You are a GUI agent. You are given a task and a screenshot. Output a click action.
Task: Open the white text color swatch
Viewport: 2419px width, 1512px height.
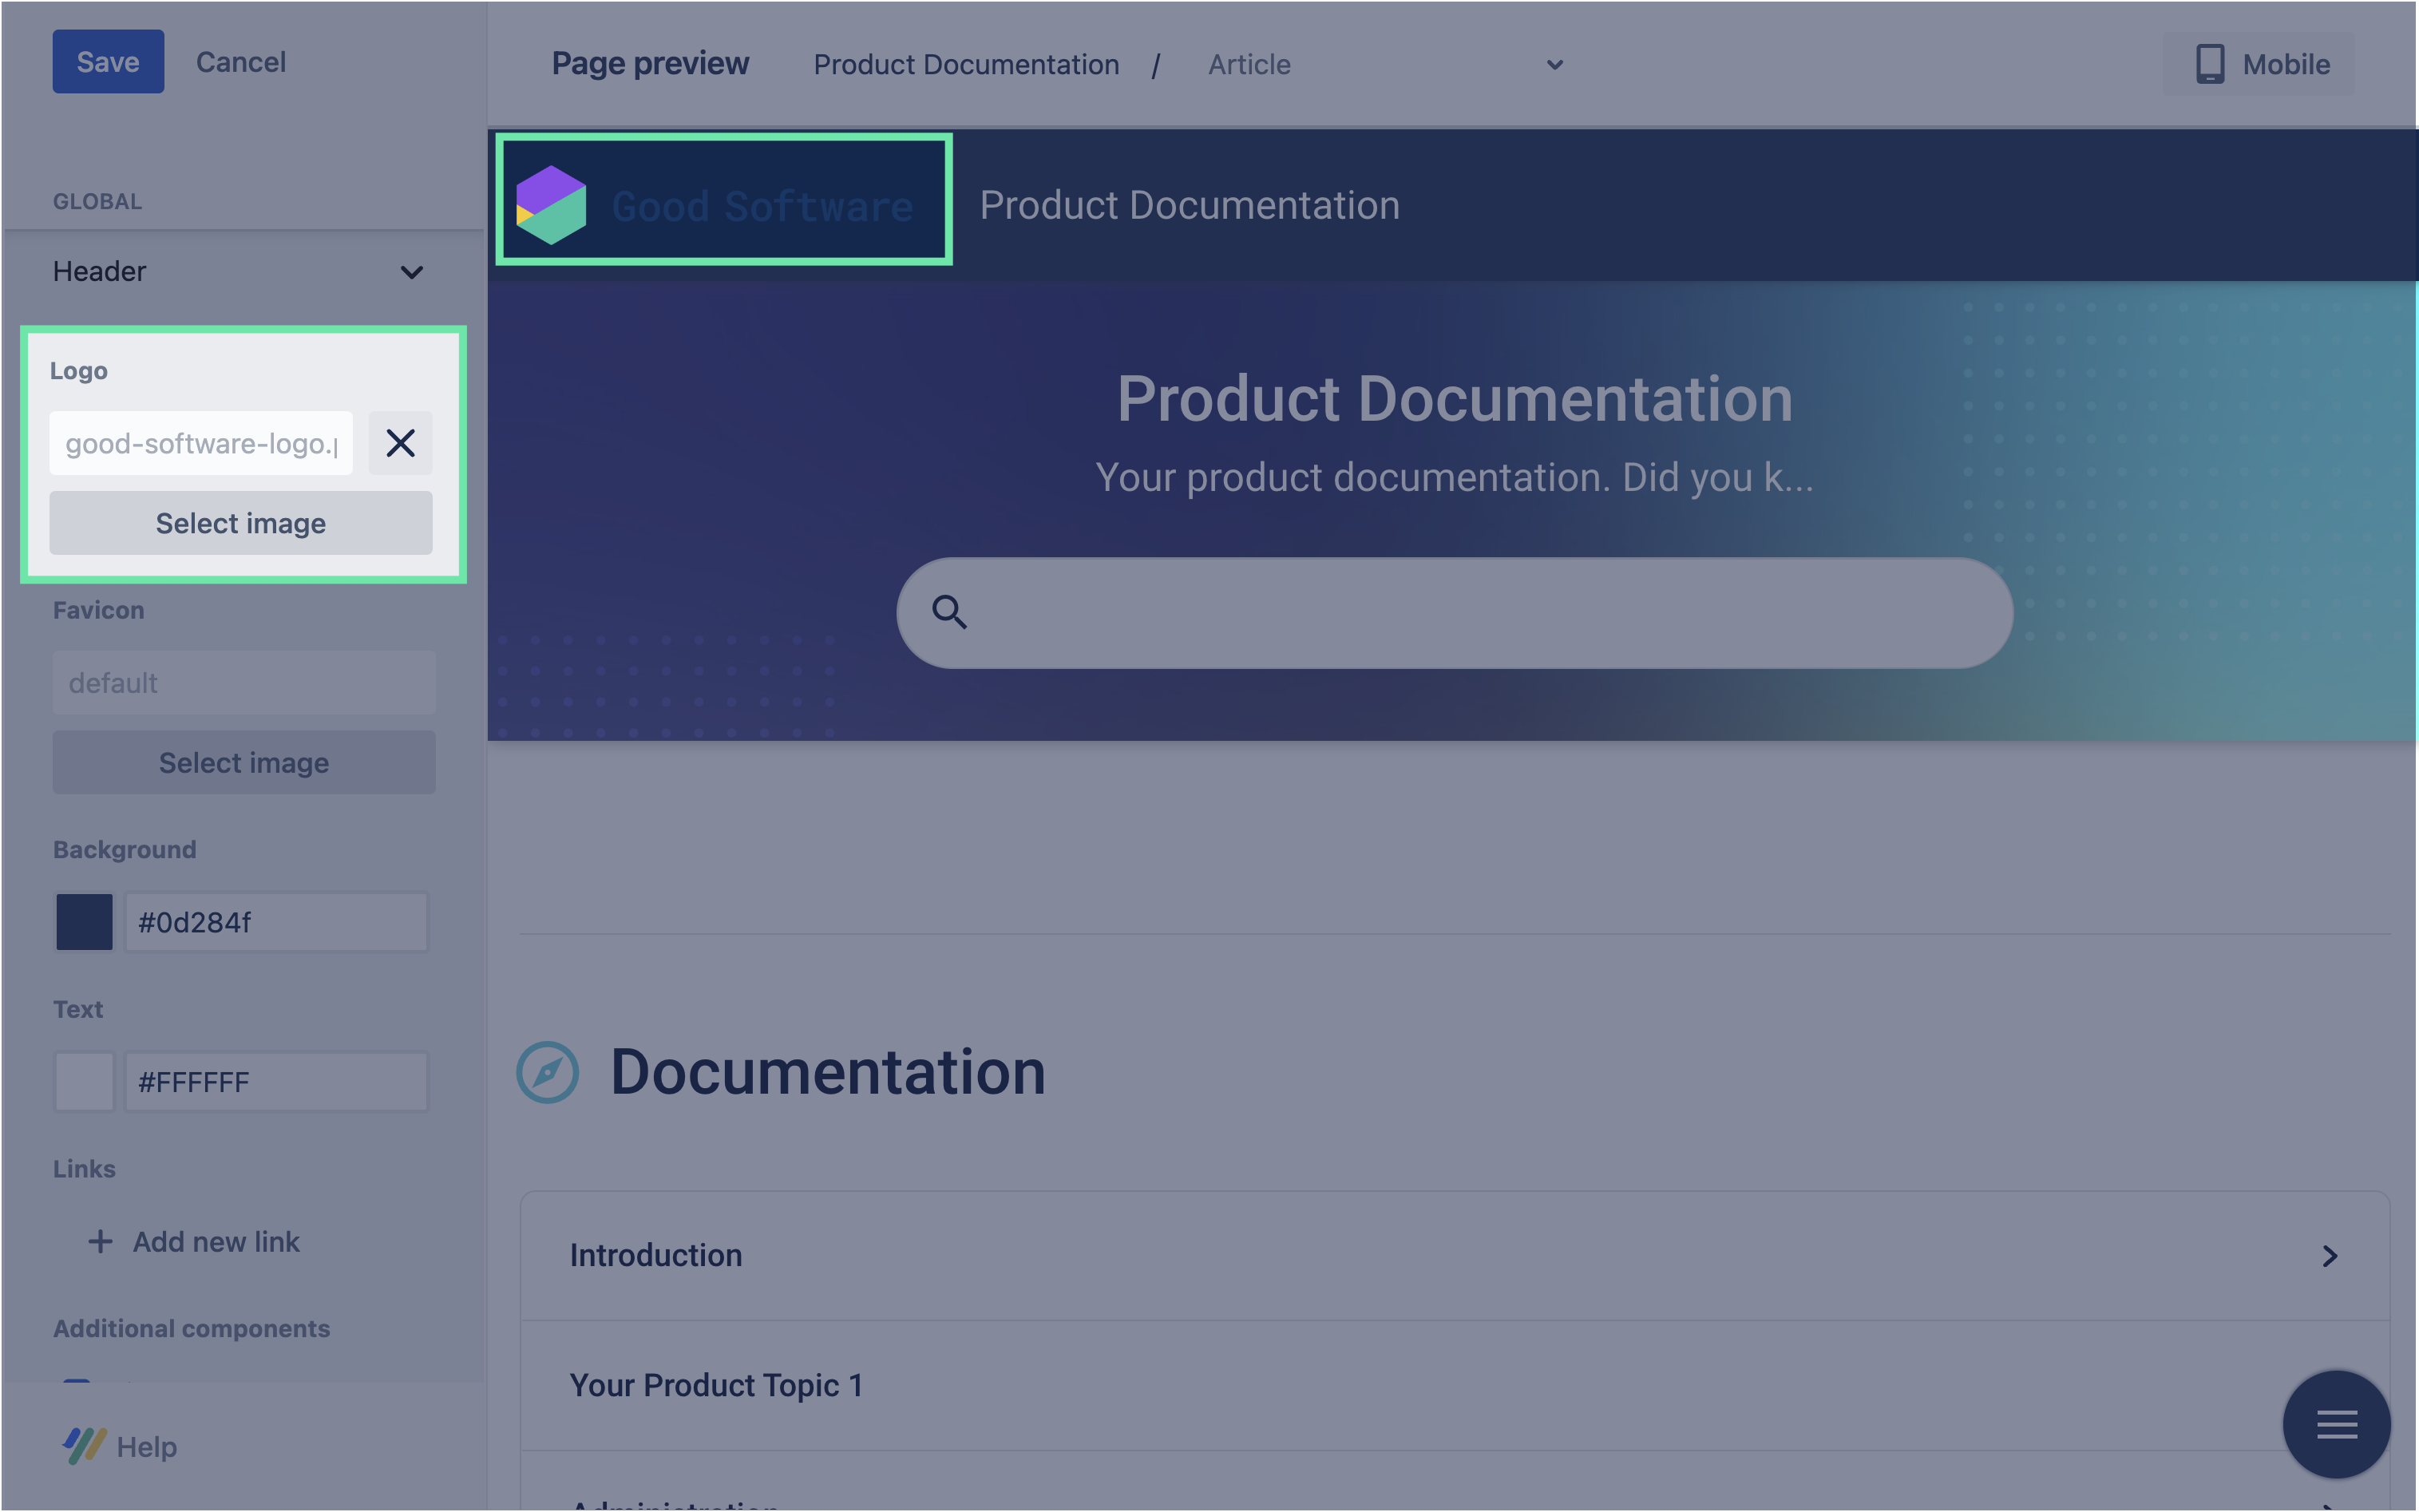[x=84, y=1081]
